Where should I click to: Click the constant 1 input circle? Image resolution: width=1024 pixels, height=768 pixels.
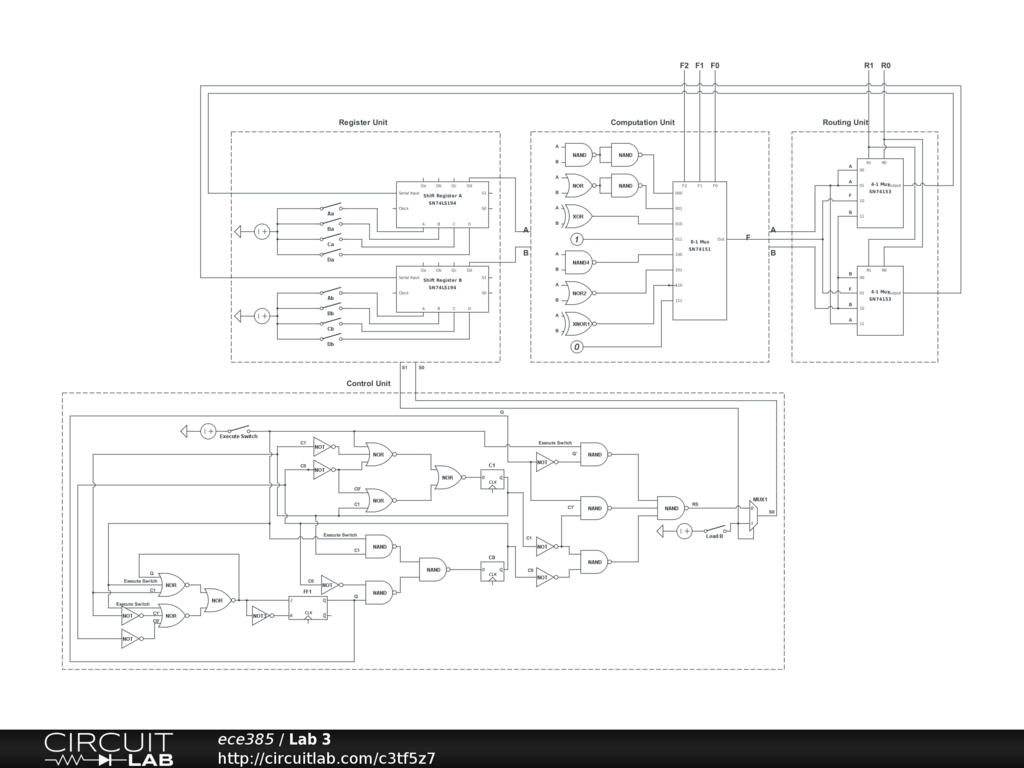[576, 239]
